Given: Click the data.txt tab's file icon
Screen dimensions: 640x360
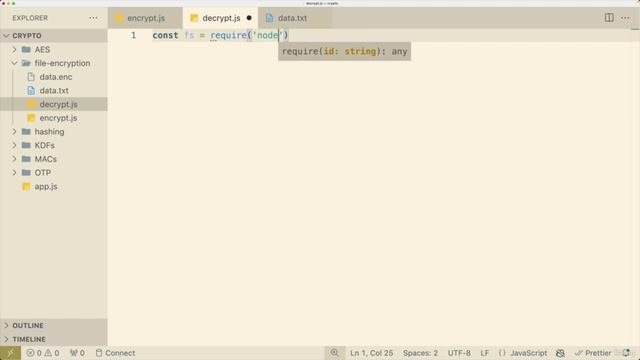Looking at the screenshot, I should point(269,18).
